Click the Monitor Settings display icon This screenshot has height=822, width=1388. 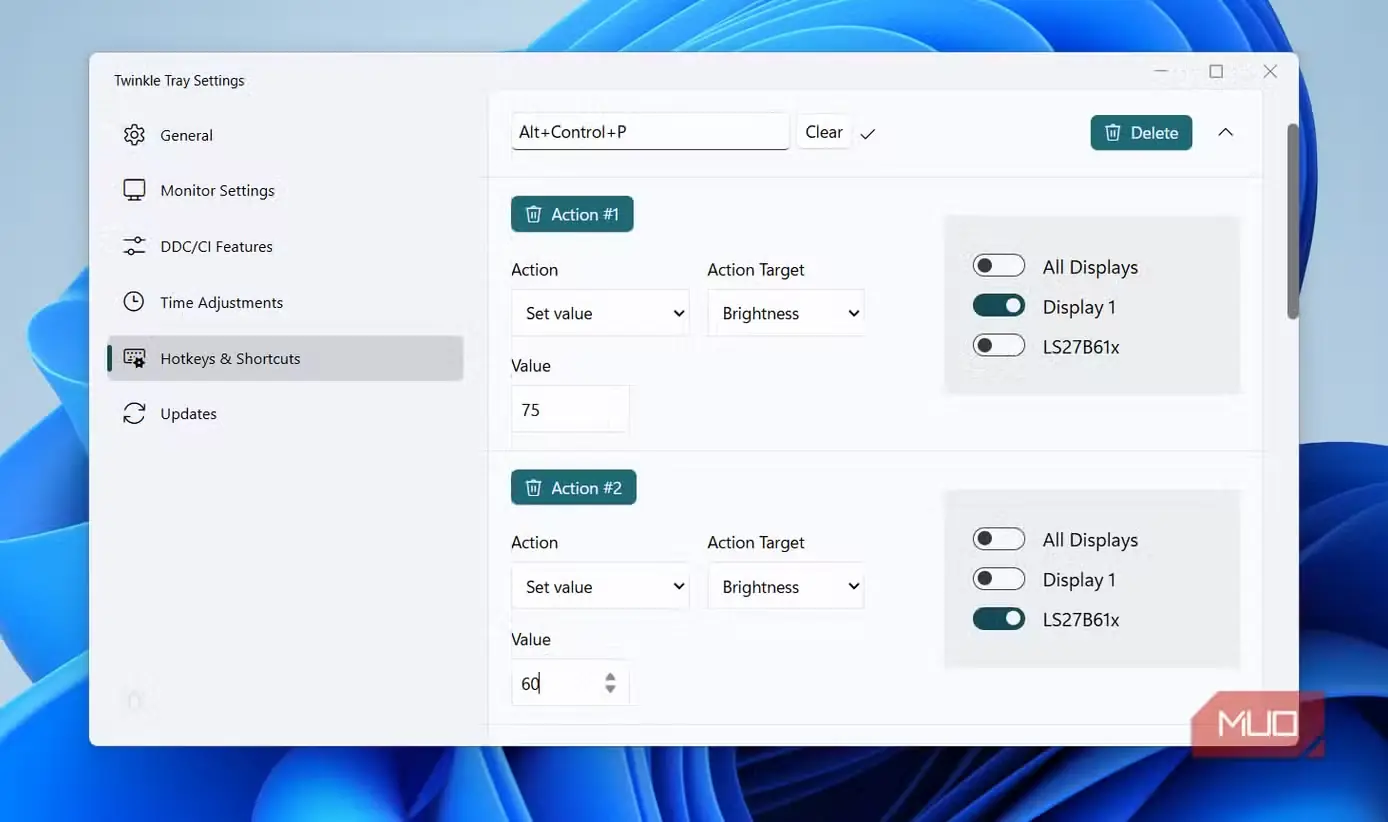coord(134,190)
